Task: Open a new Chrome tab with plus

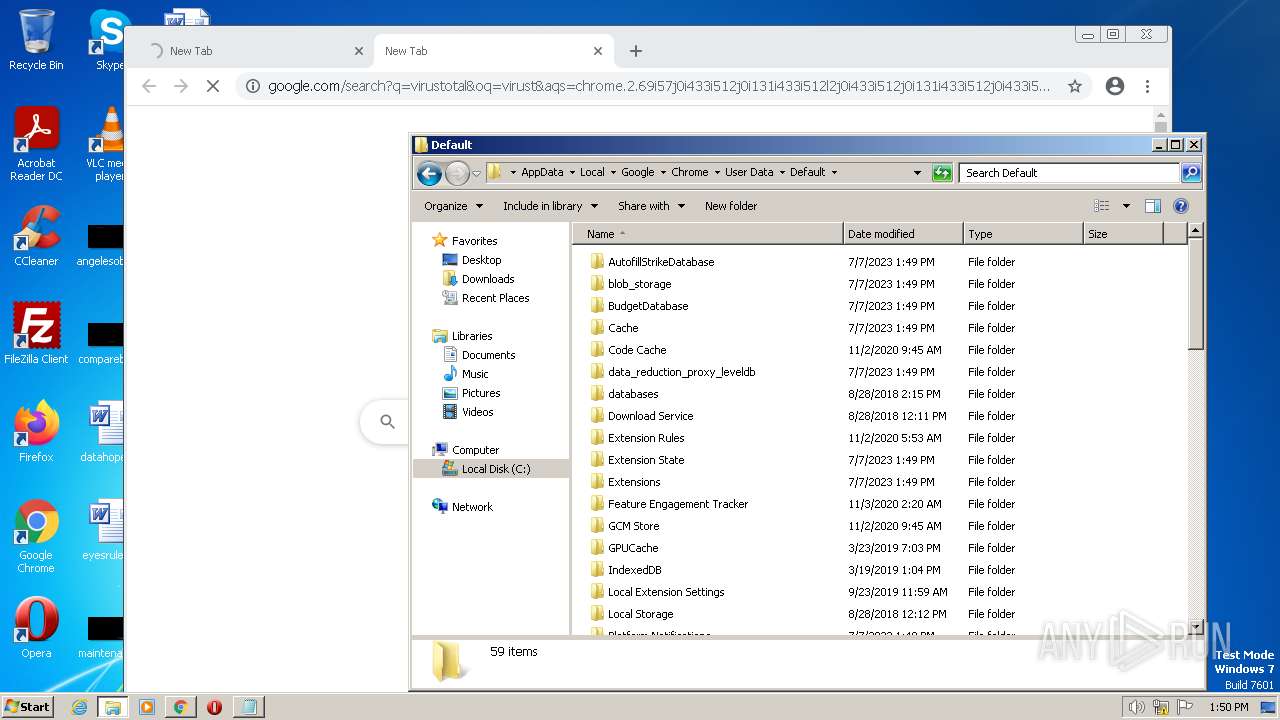Action: click(636, 51)
